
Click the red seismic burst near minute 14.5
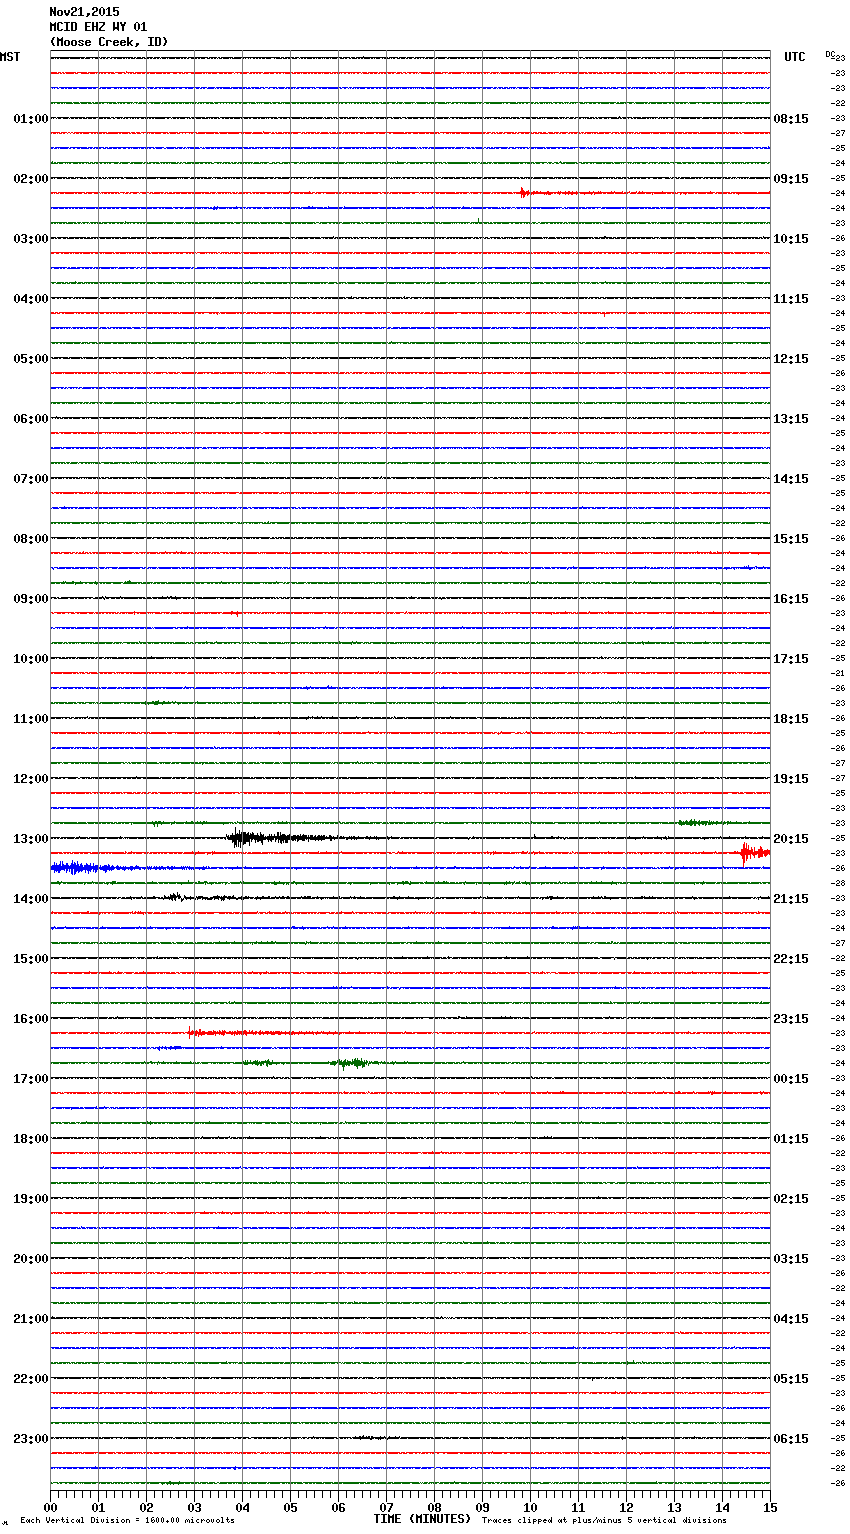coord(754,853)
